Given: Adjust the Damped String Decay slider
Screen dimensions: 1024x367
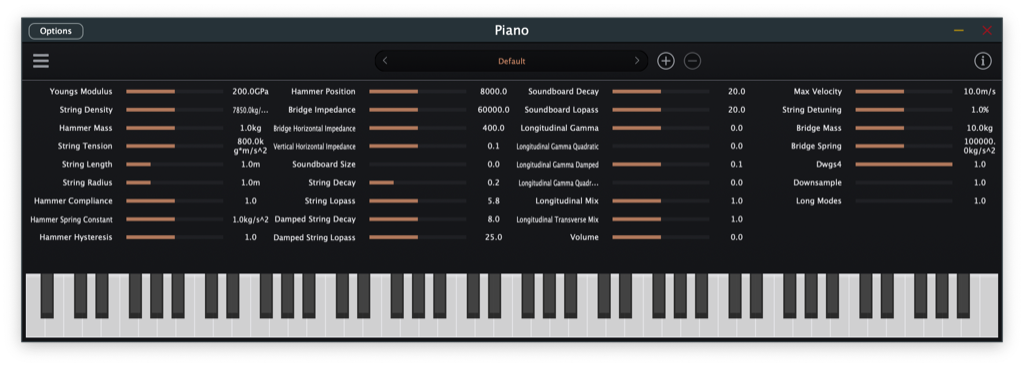Looking at the screenshot, I should click(417, 219).
